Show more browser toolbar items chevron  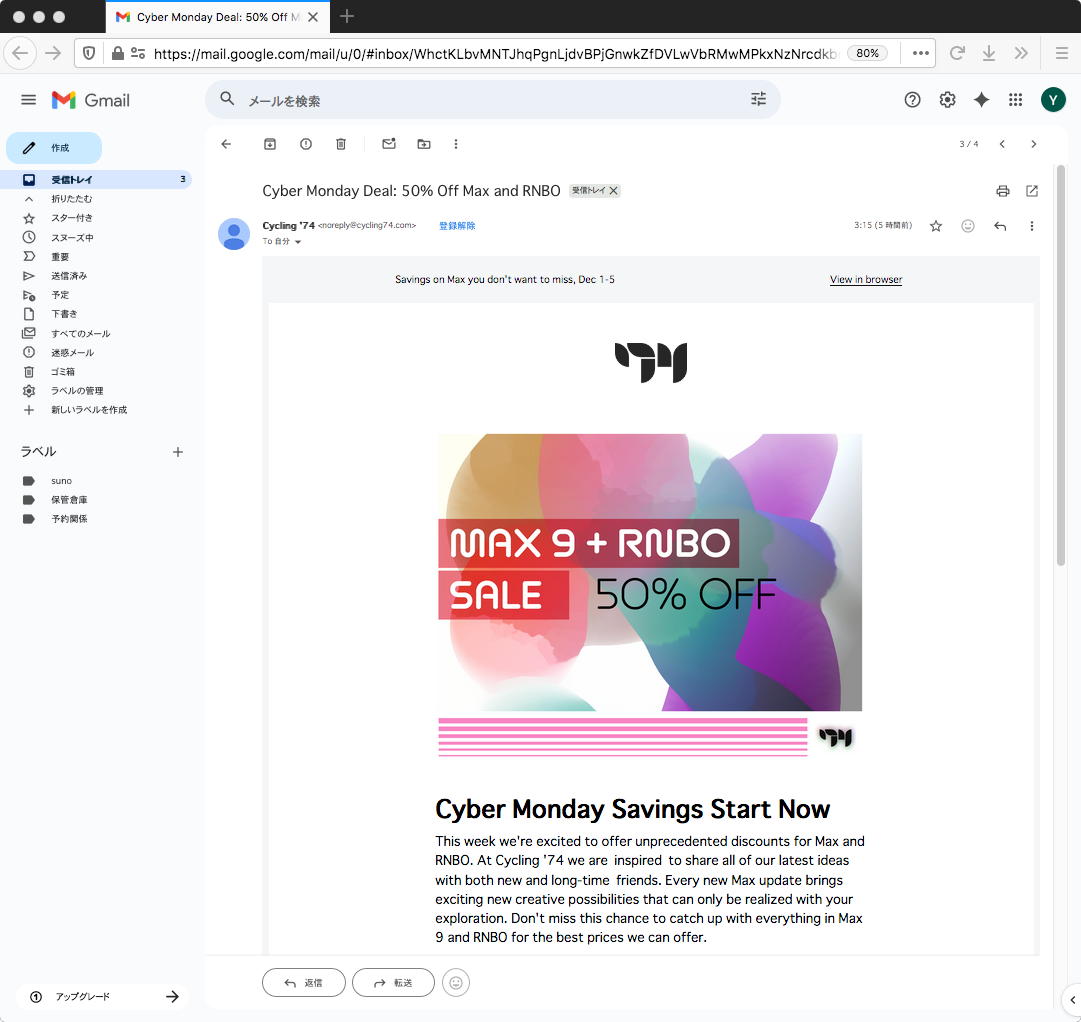coord(1021,53)
